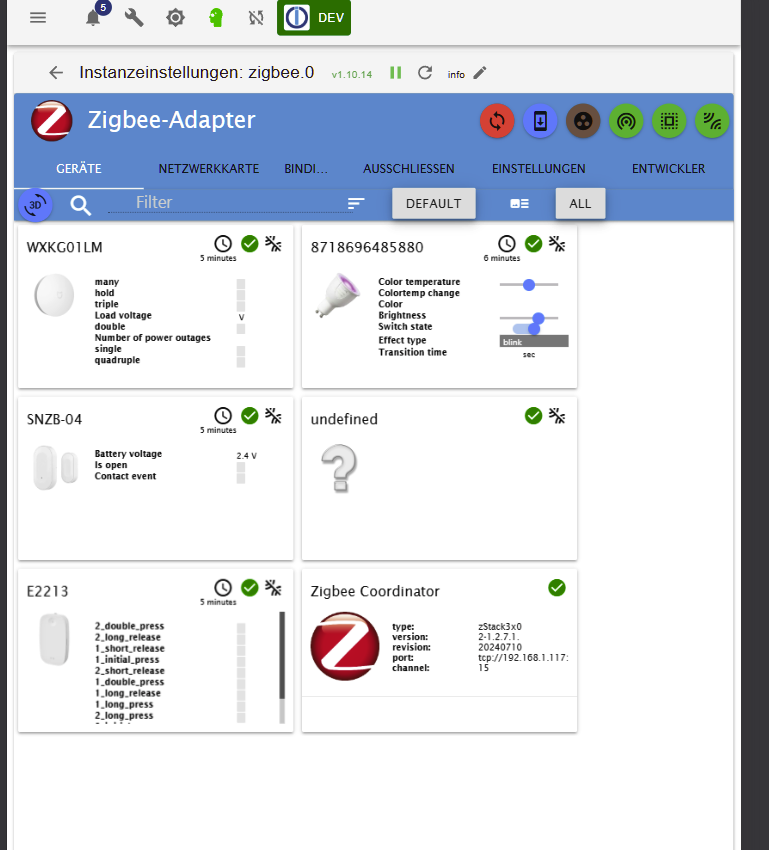Open the BINDI... tab
The image size is (769, 850).
(x=306, y=169)
